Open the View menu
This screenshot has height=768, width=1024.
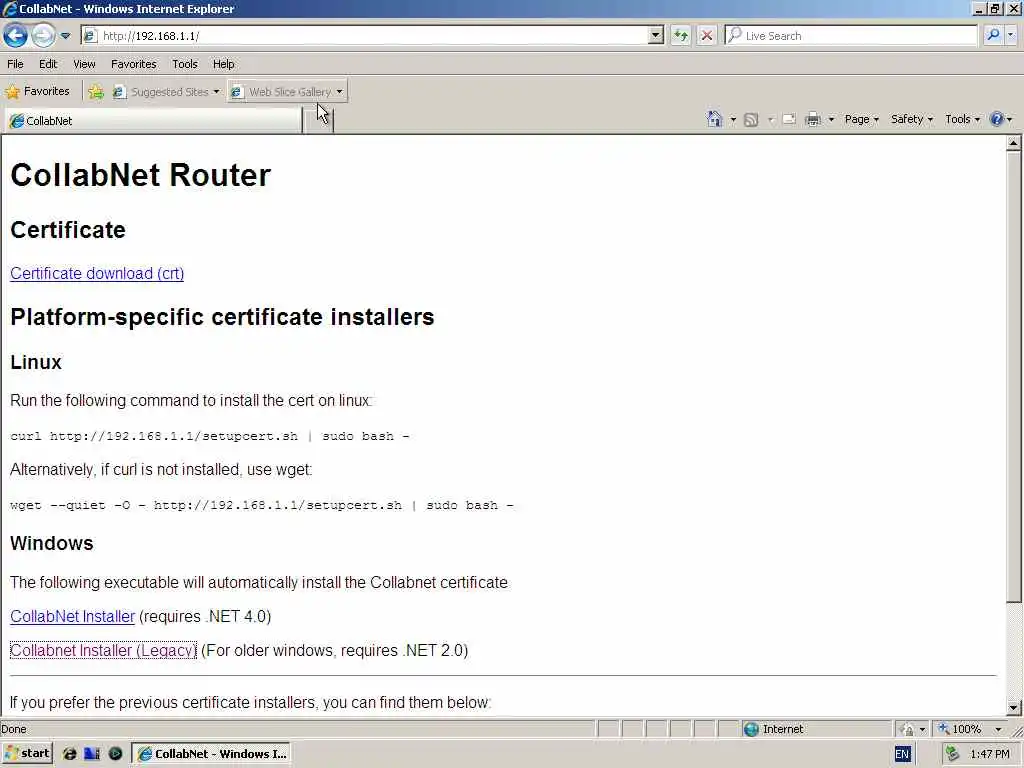[x=84, y=64]
